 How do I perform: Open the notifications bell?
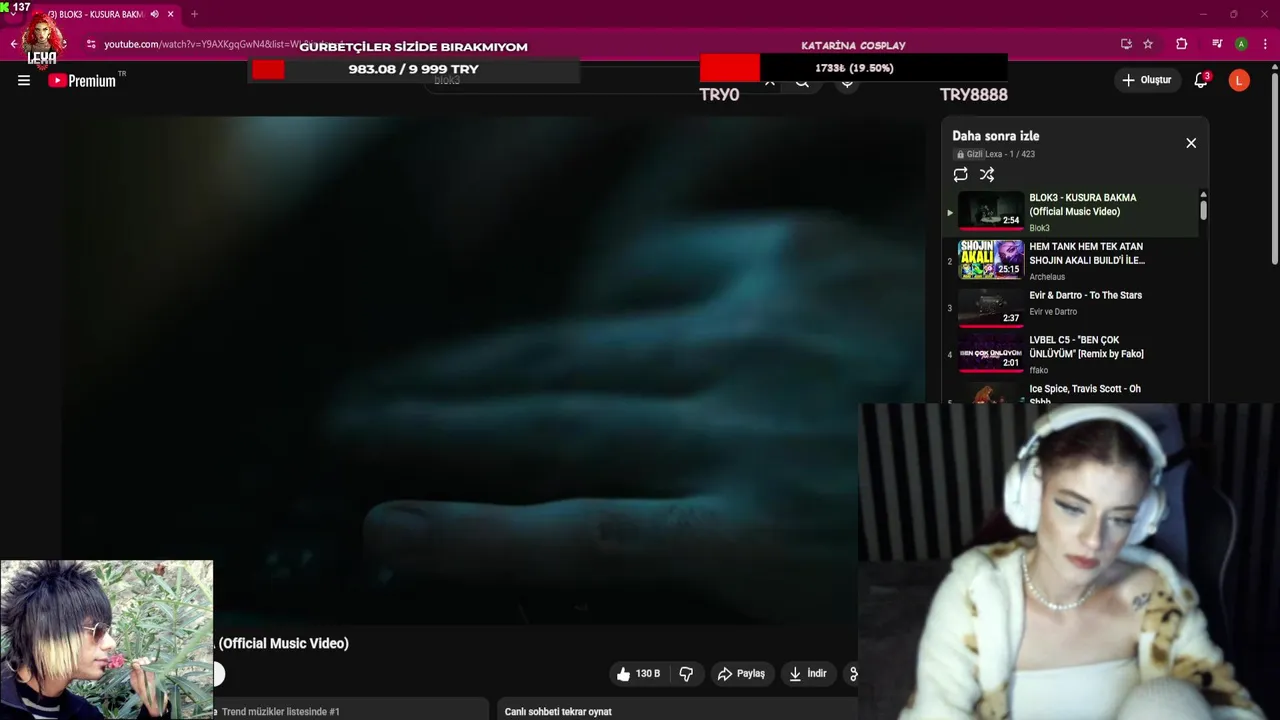click(x=1201, y=80)
